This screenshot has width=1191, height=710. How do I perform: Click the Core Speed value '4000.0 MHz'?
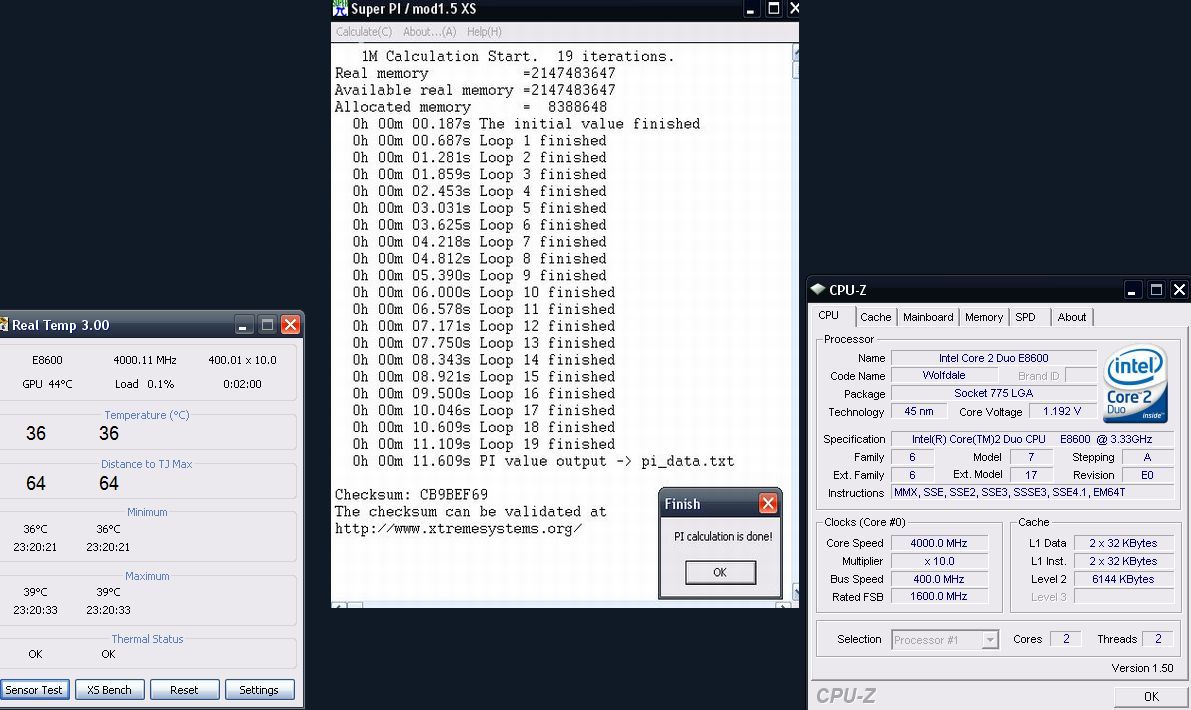939,543
